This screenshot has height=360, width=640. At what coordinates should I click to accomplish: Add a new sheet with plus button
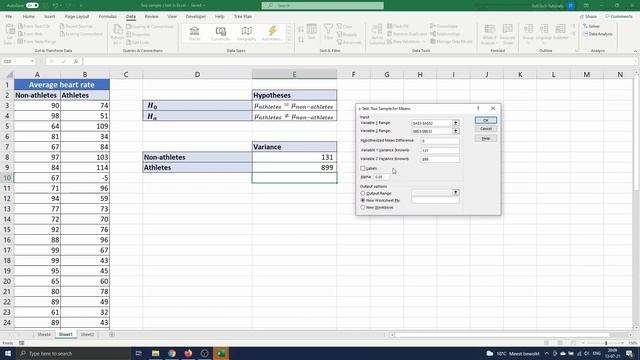click(x=111, y=334)
